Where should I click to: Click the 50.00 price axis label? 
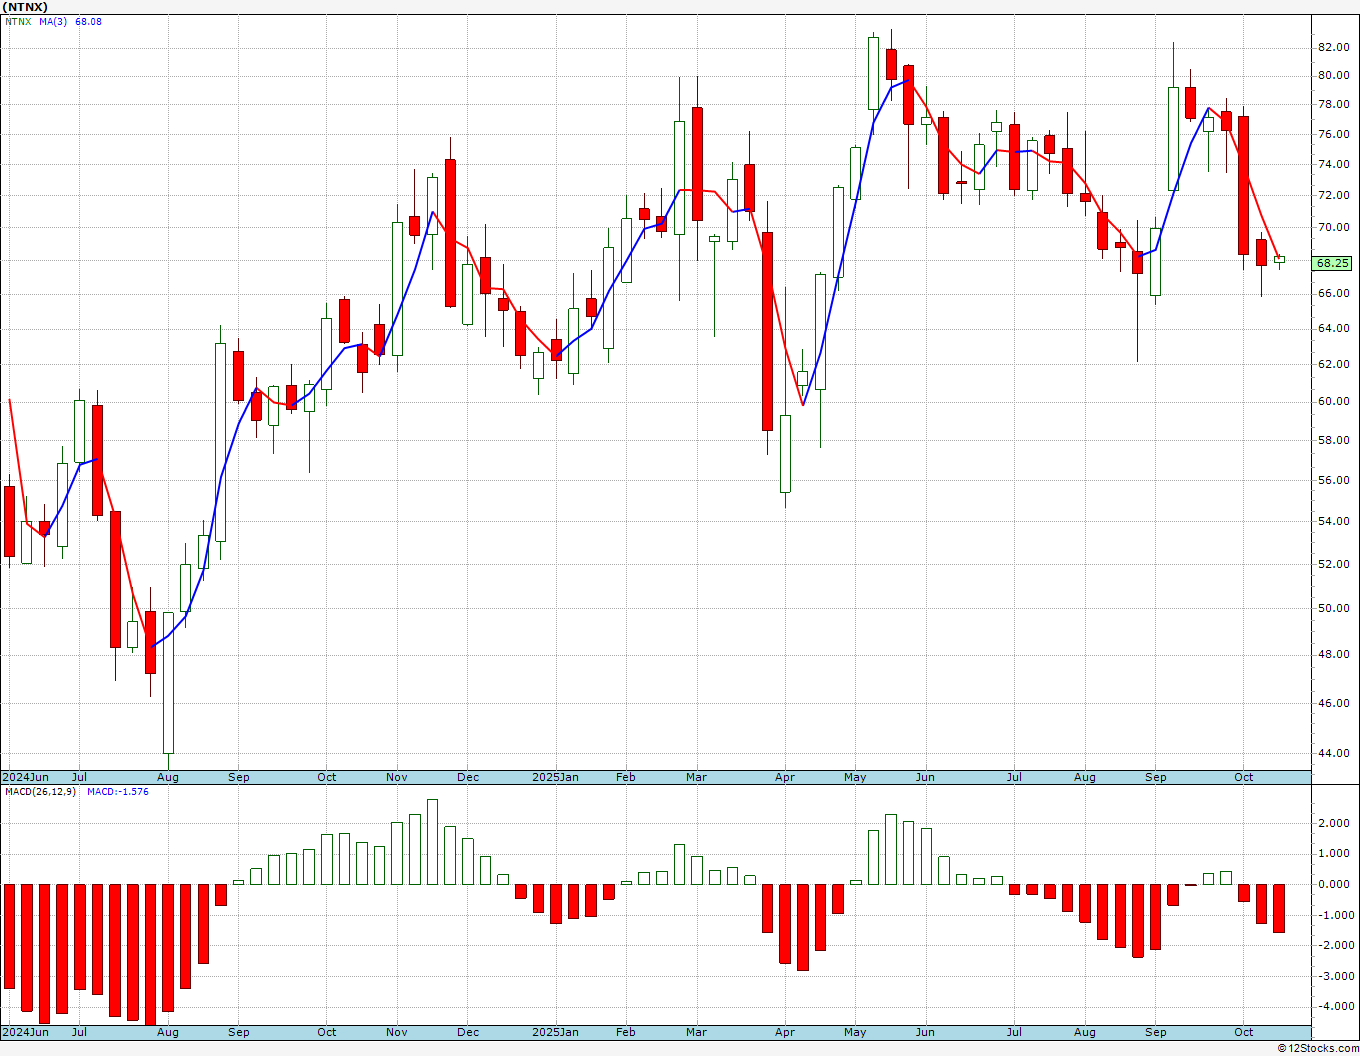click(1334, 608)
